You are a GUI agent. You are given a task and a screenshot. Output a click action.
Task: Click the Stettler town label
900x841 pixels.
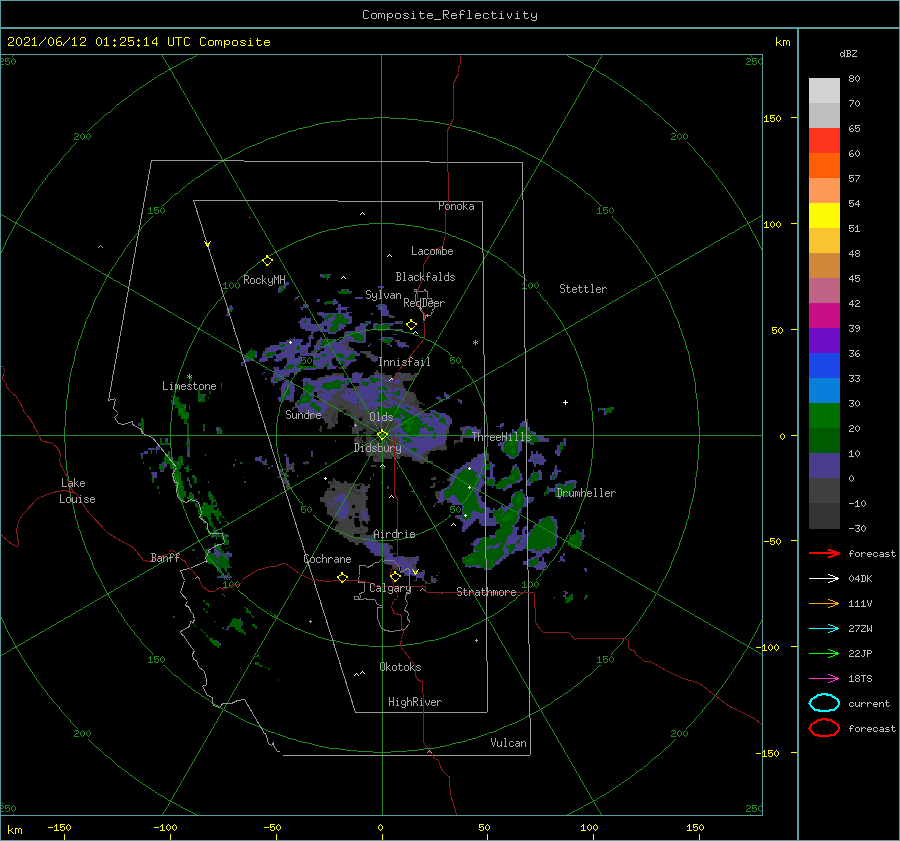(583, 289)
